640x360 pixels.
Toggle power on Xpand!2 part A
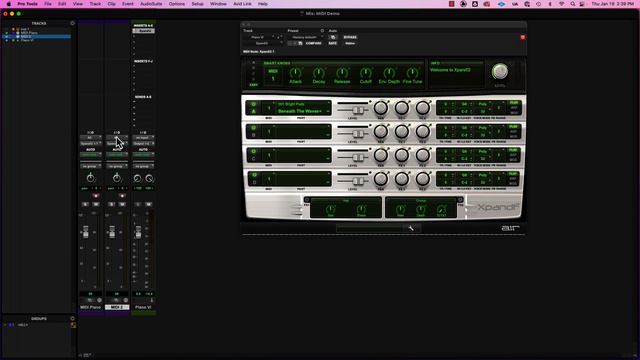tap(253, 104)
